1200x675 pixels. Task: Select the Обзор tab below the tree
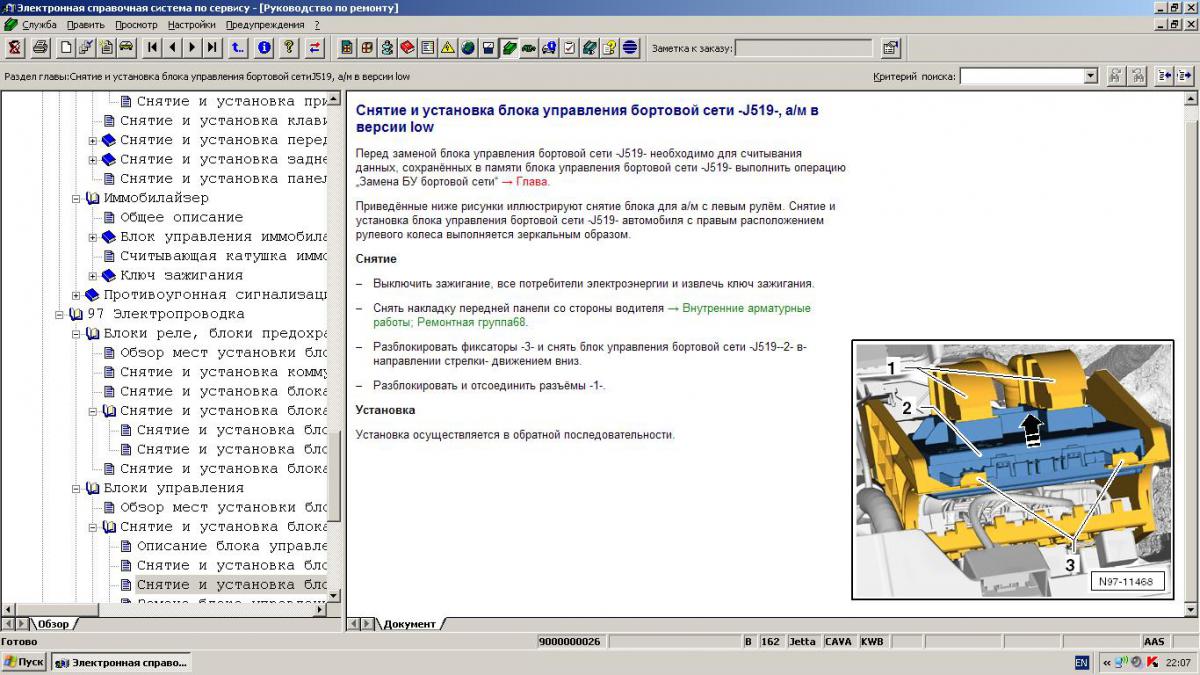(x=53, y=624)
